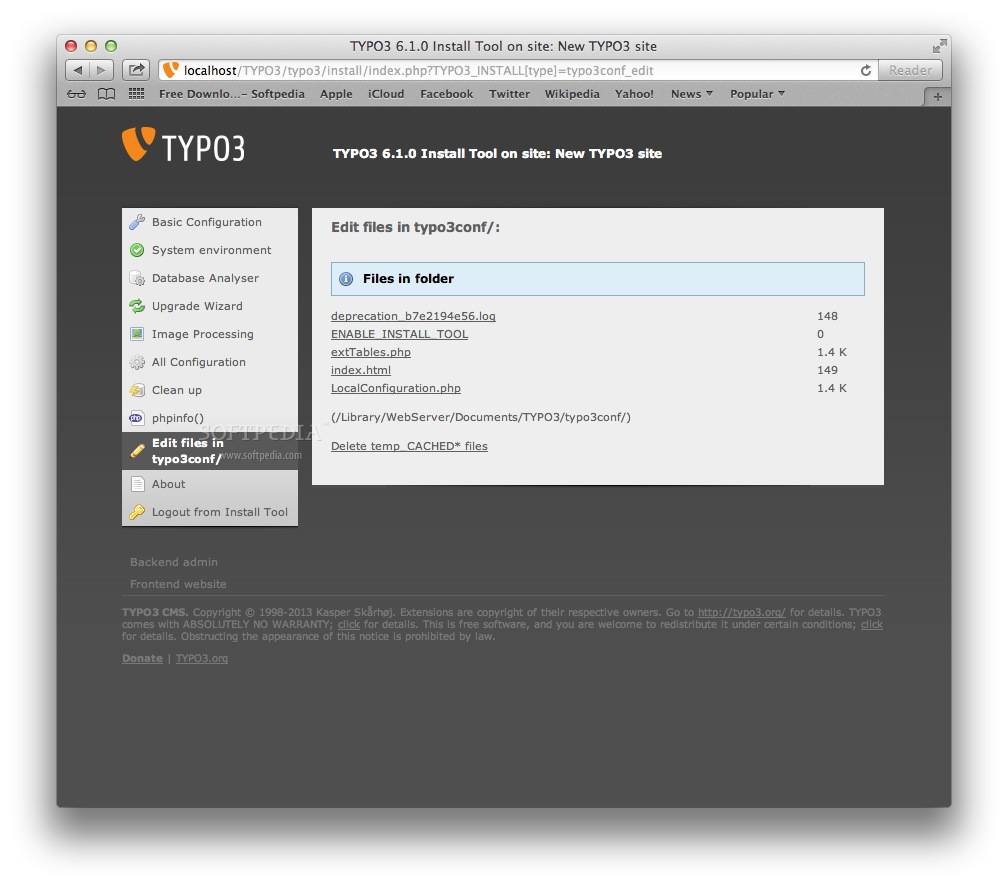Open the Apple bookmark
Image resolution: width=1008 pixels, height=886 pixels.
pos(336,94)
